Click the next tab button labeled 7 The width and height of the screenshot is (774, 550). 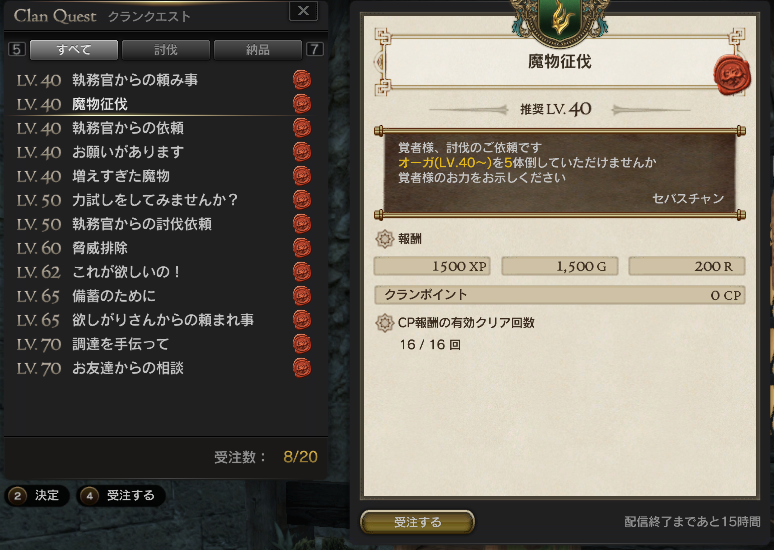coord(314,49)
